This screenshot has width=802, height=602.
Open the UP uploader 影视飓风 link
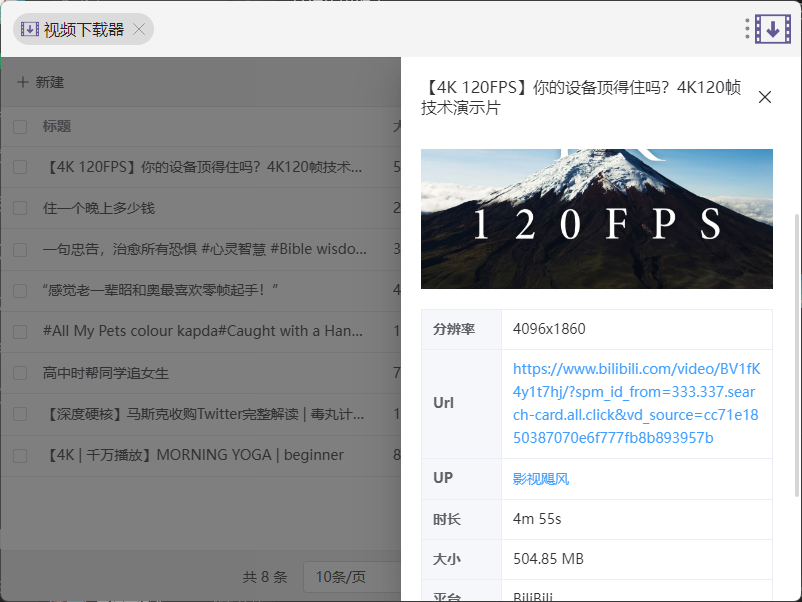541,479
